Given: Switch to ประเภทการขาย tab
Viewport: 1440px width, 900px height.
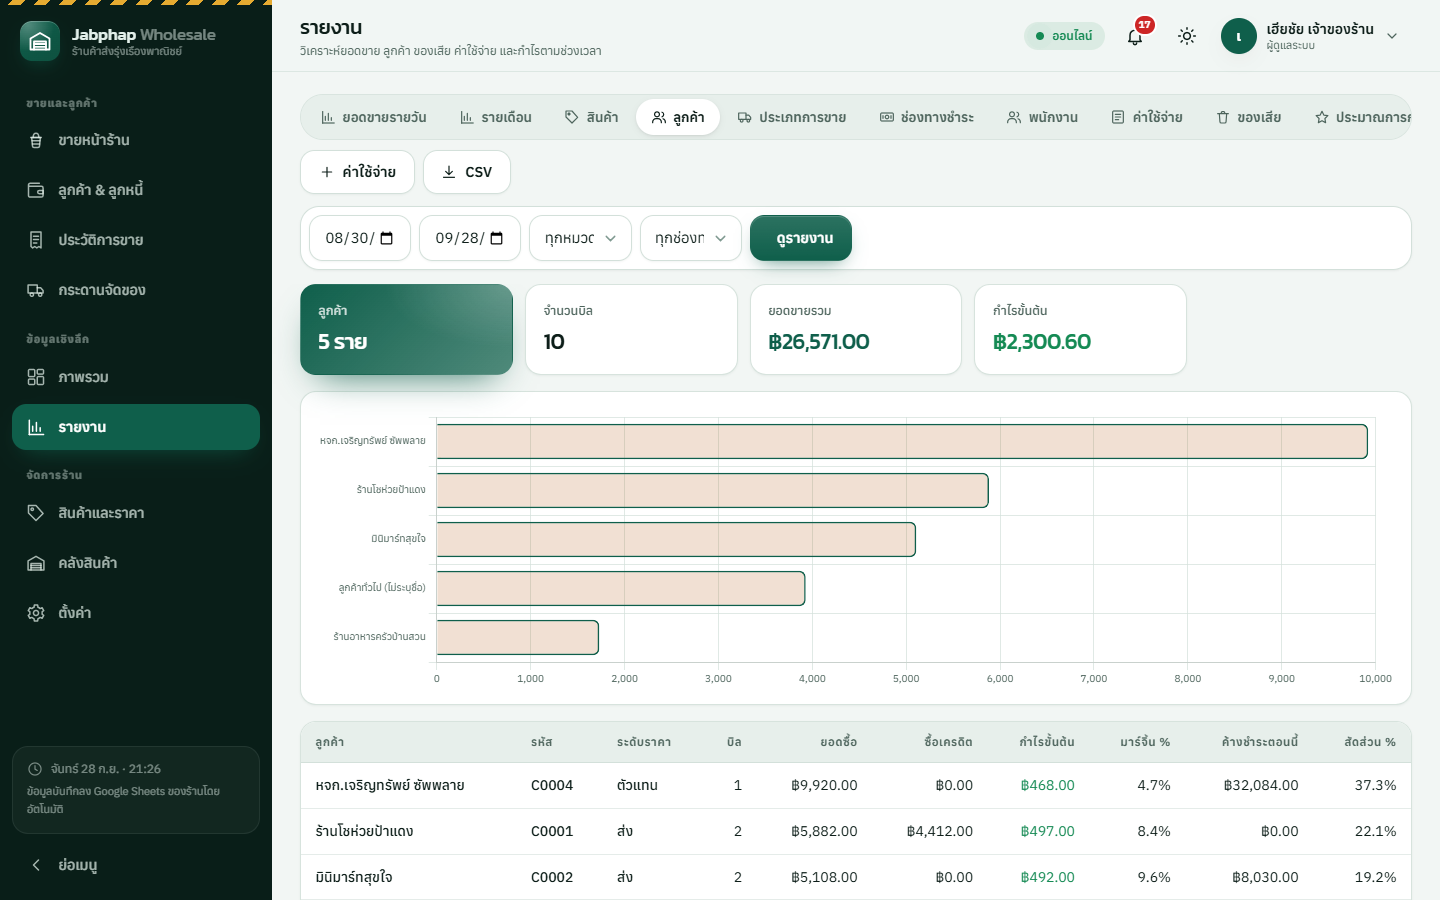Looking at the screenshot, I should [x=792, y=117].
